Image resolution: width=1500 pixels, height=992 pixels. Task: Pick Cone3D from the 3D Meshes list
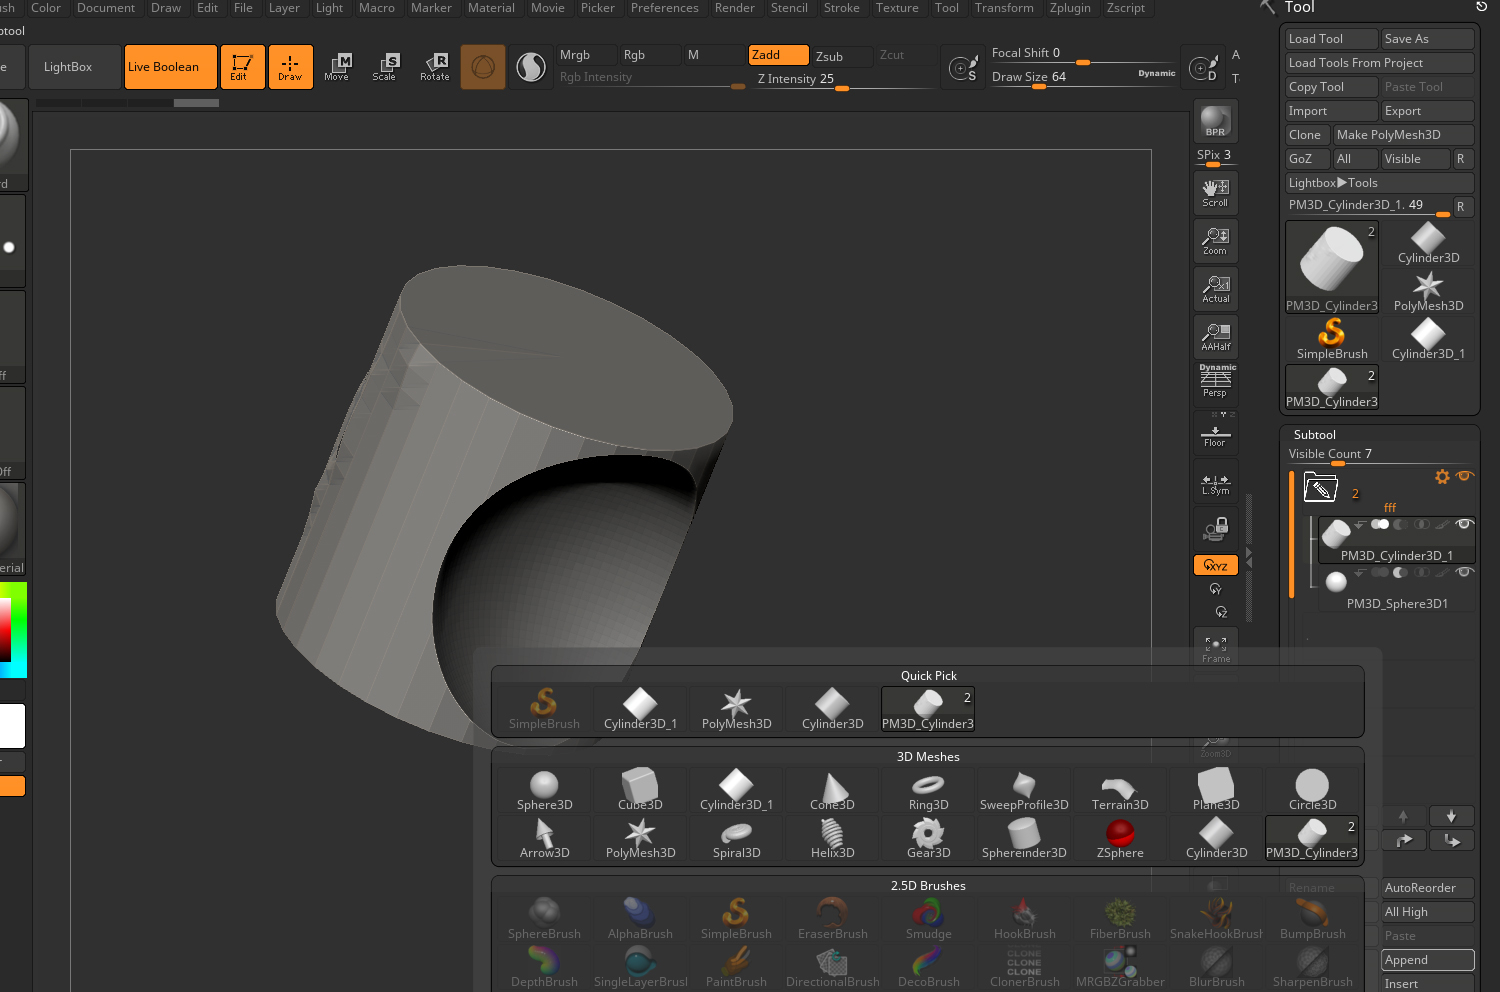coord(832,790)
